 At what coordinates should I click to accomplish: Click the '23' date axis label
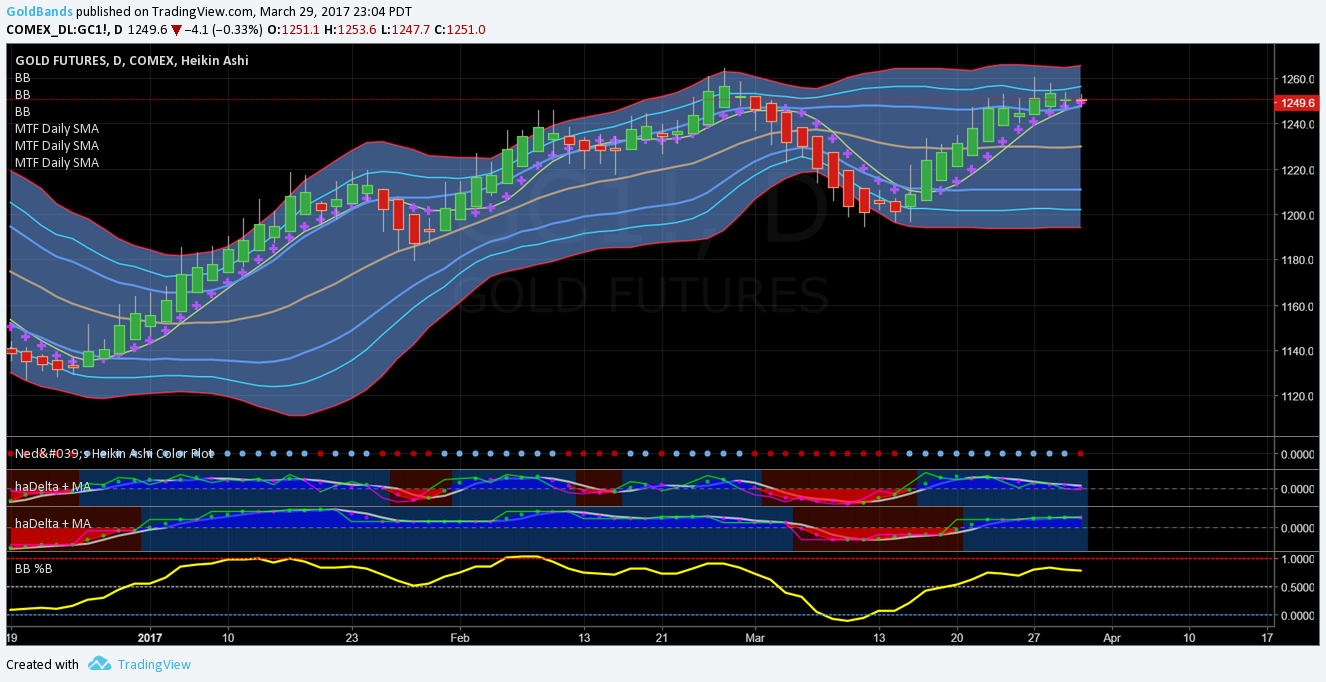351,636
